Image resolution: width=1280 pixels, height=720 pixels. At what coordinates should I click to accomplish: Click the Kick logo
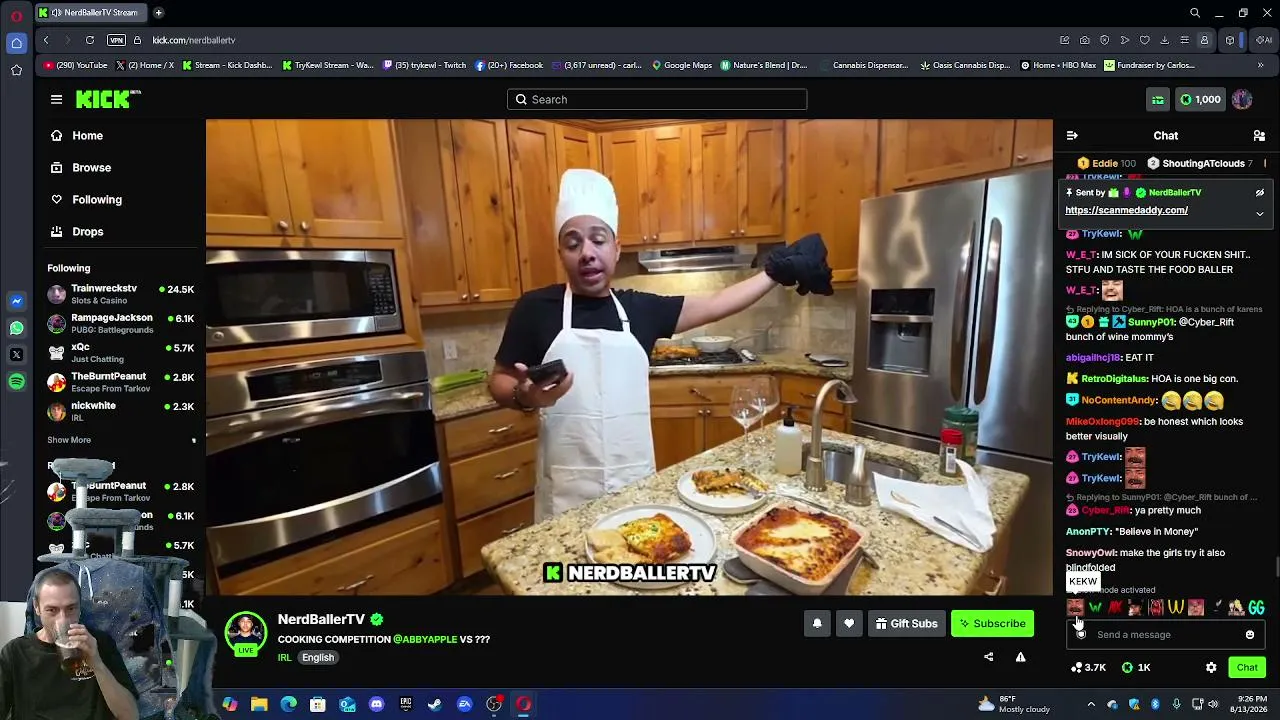108,99
